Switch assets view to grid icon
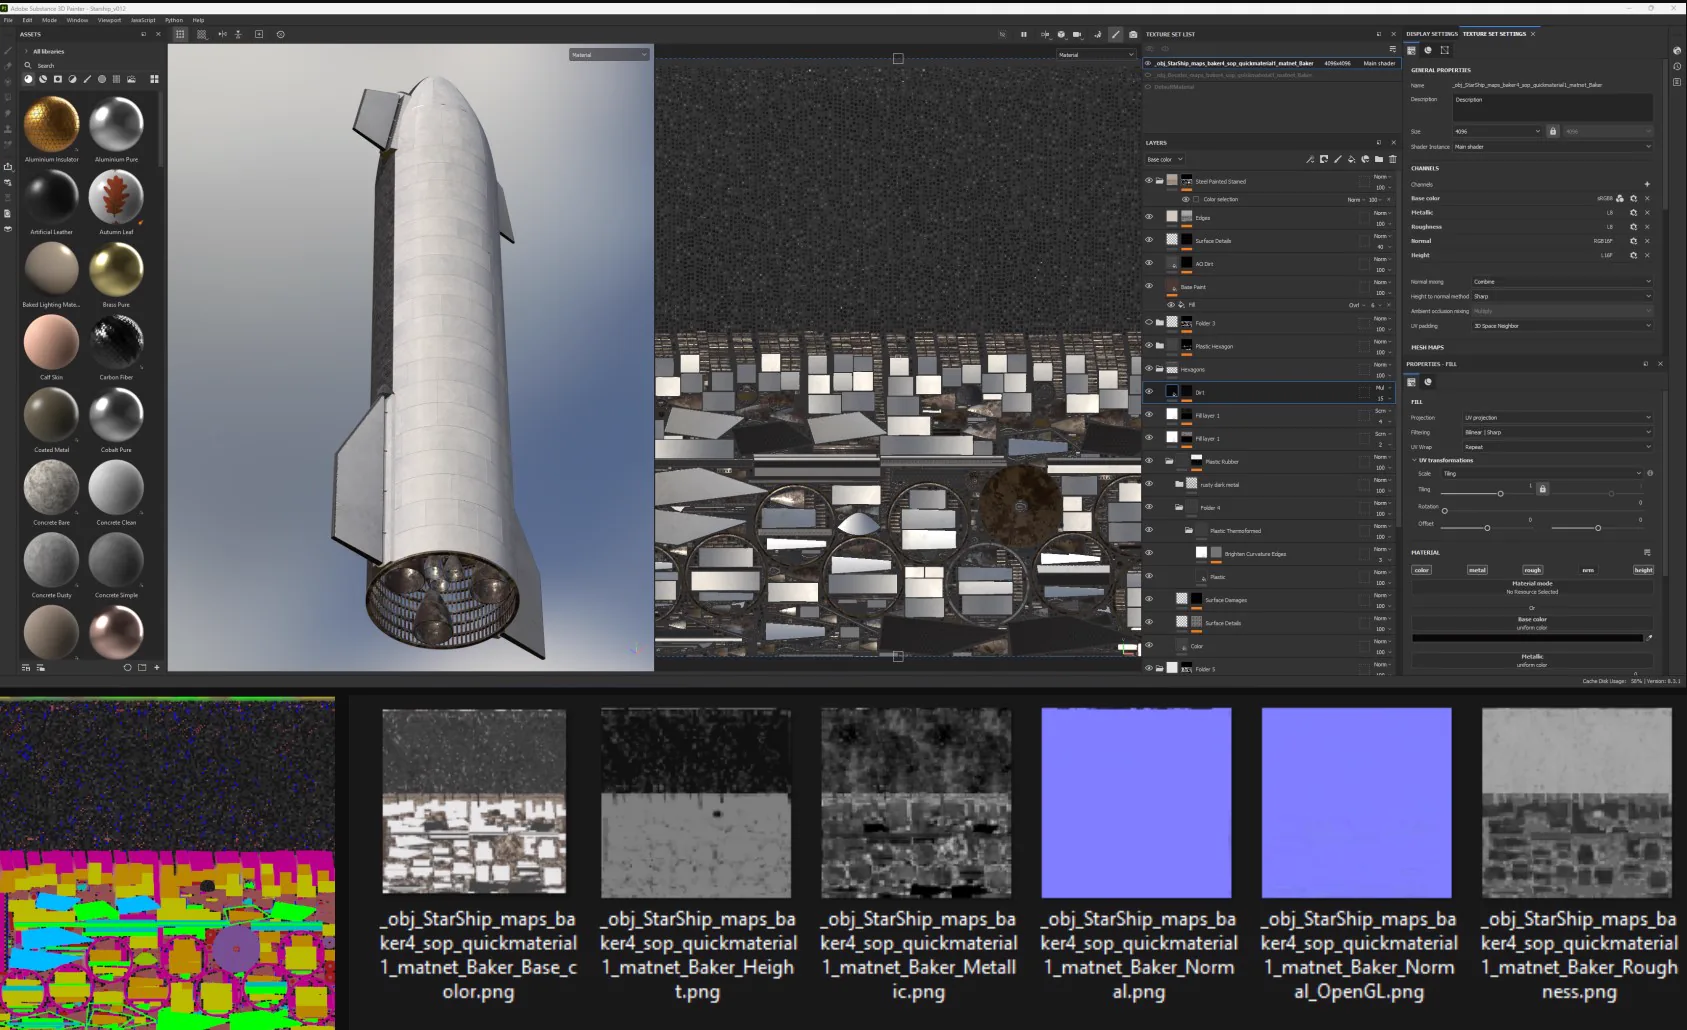Image resolution: width=1687 pixels, height=1030 pixels. point(154,79)
